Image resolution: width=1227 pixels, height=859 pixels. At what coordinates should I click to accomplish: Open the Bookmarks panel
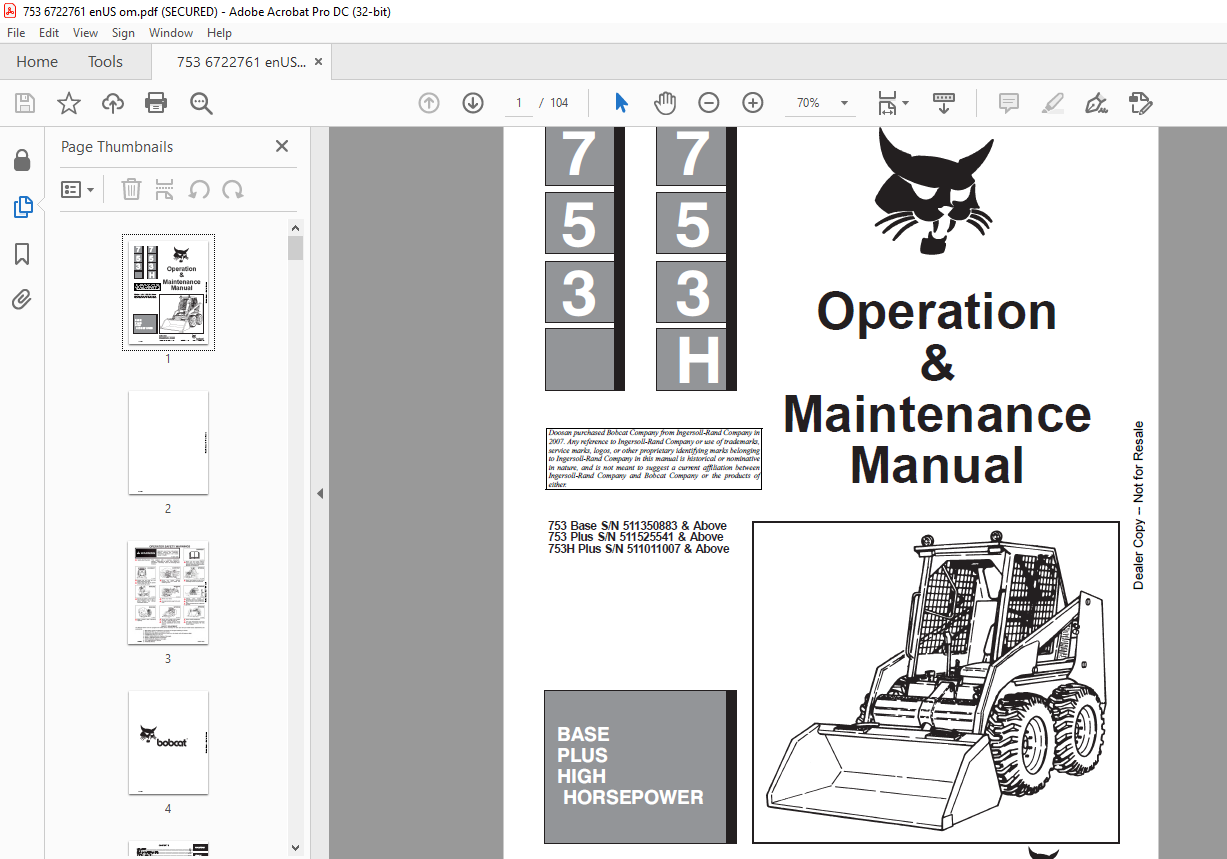pos(22,254)
